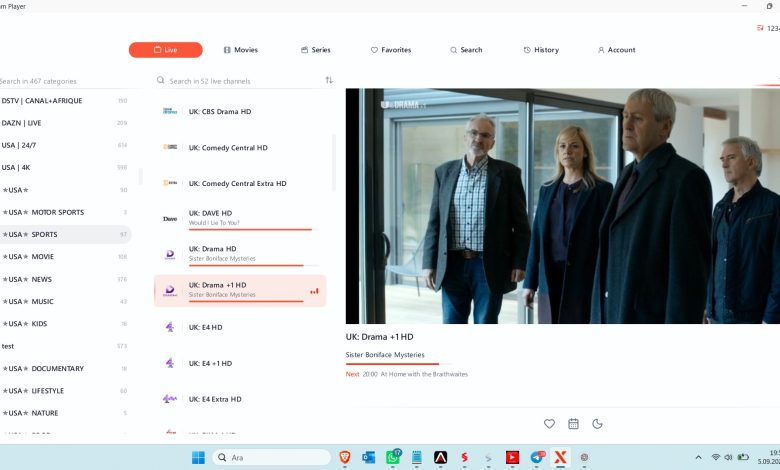Open the WhatsApp icon in the taskbar

(x=393, y=457)
